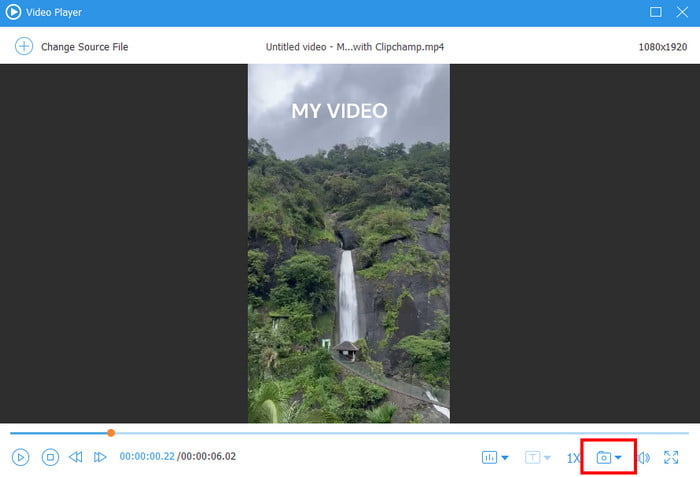Click the subtitle T icon

tap(533, 458)
